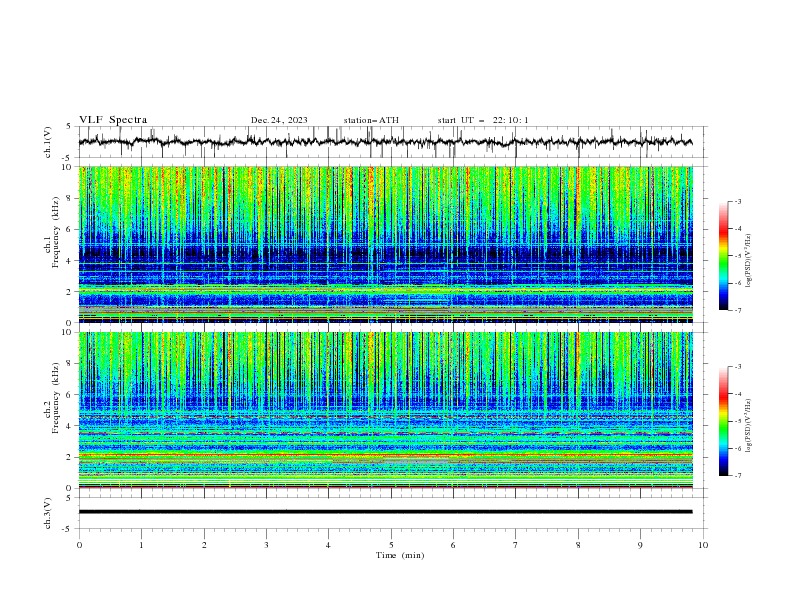Click the lower colorbar 'log(PSD)(V²/Hz)' label

click(x=749, y=426)
